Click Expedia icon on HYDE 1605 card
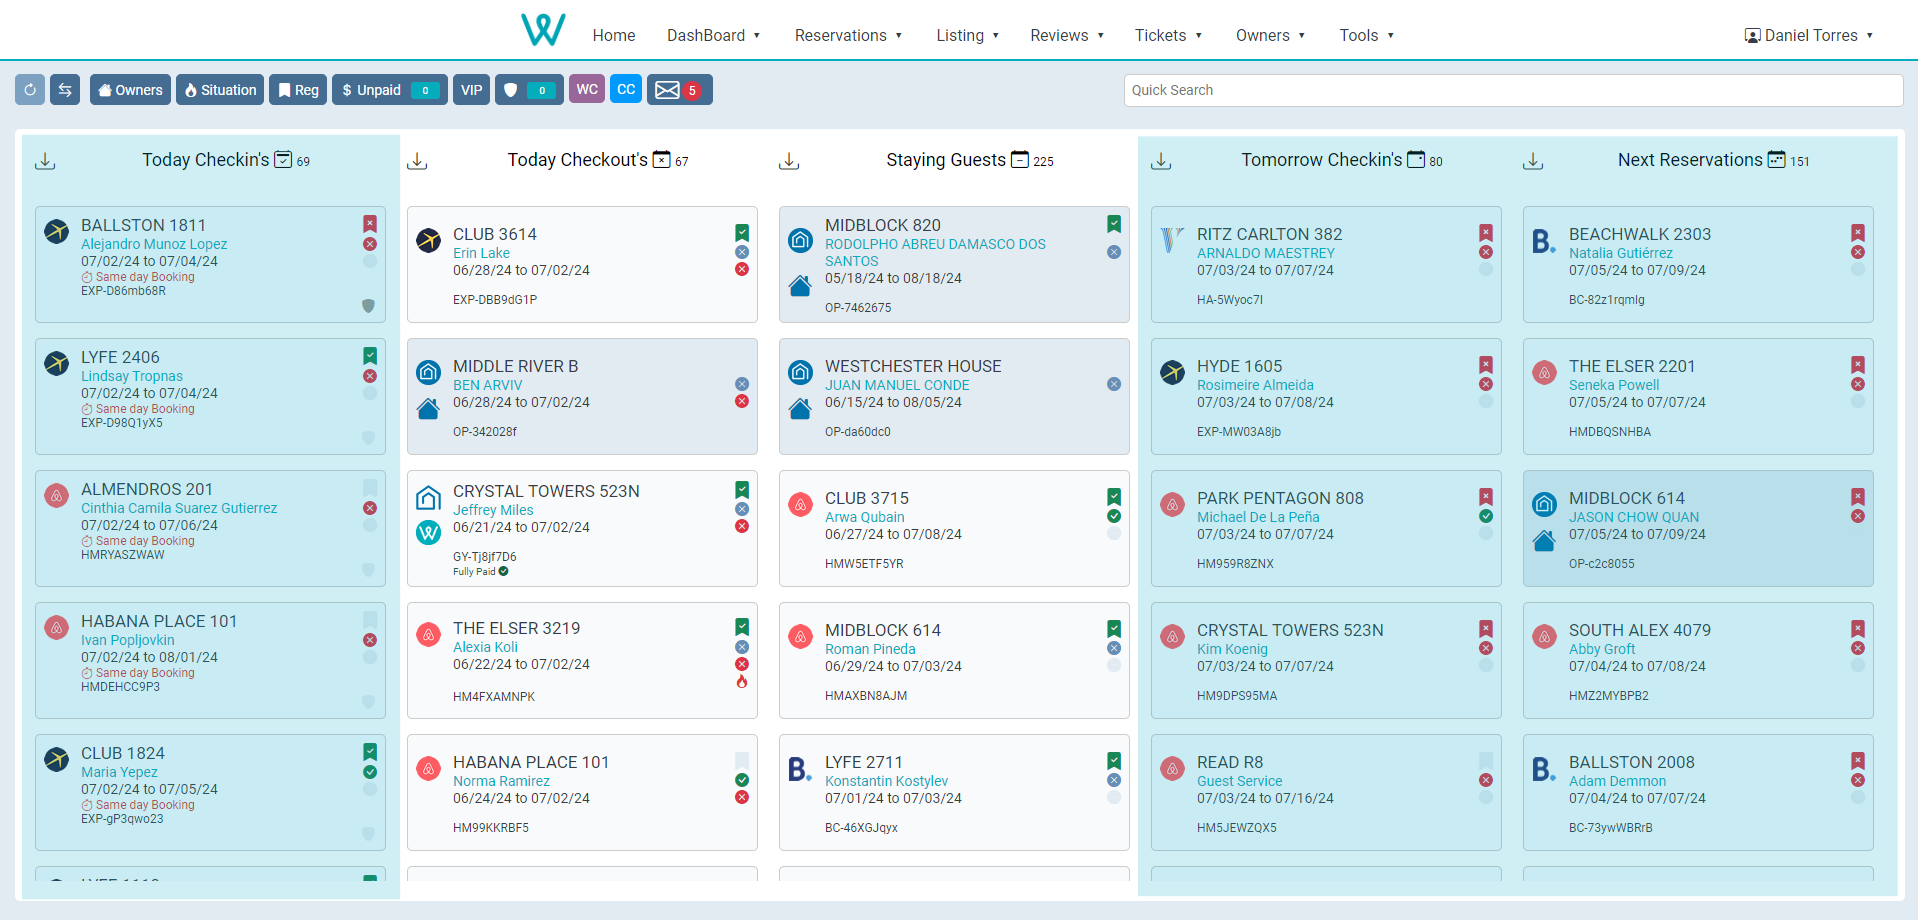The width and height of the screenshot is (1918, 920). coord(1172,373)
